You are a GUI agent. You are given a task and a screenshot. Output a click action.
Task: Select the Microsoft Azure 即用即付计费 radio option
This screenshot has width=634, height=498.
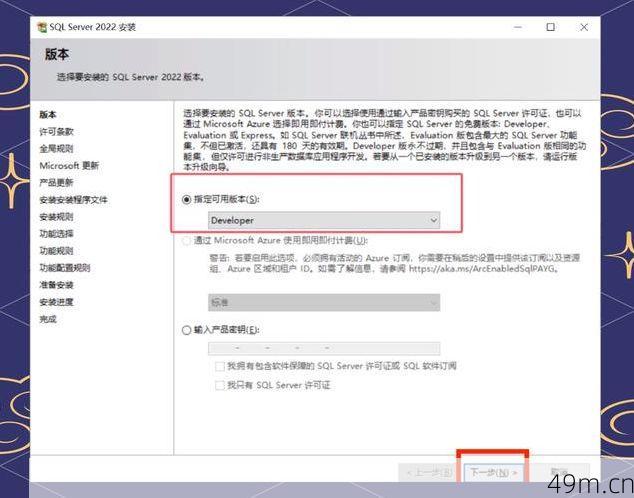pyautogui.click(x=186, y=241)
